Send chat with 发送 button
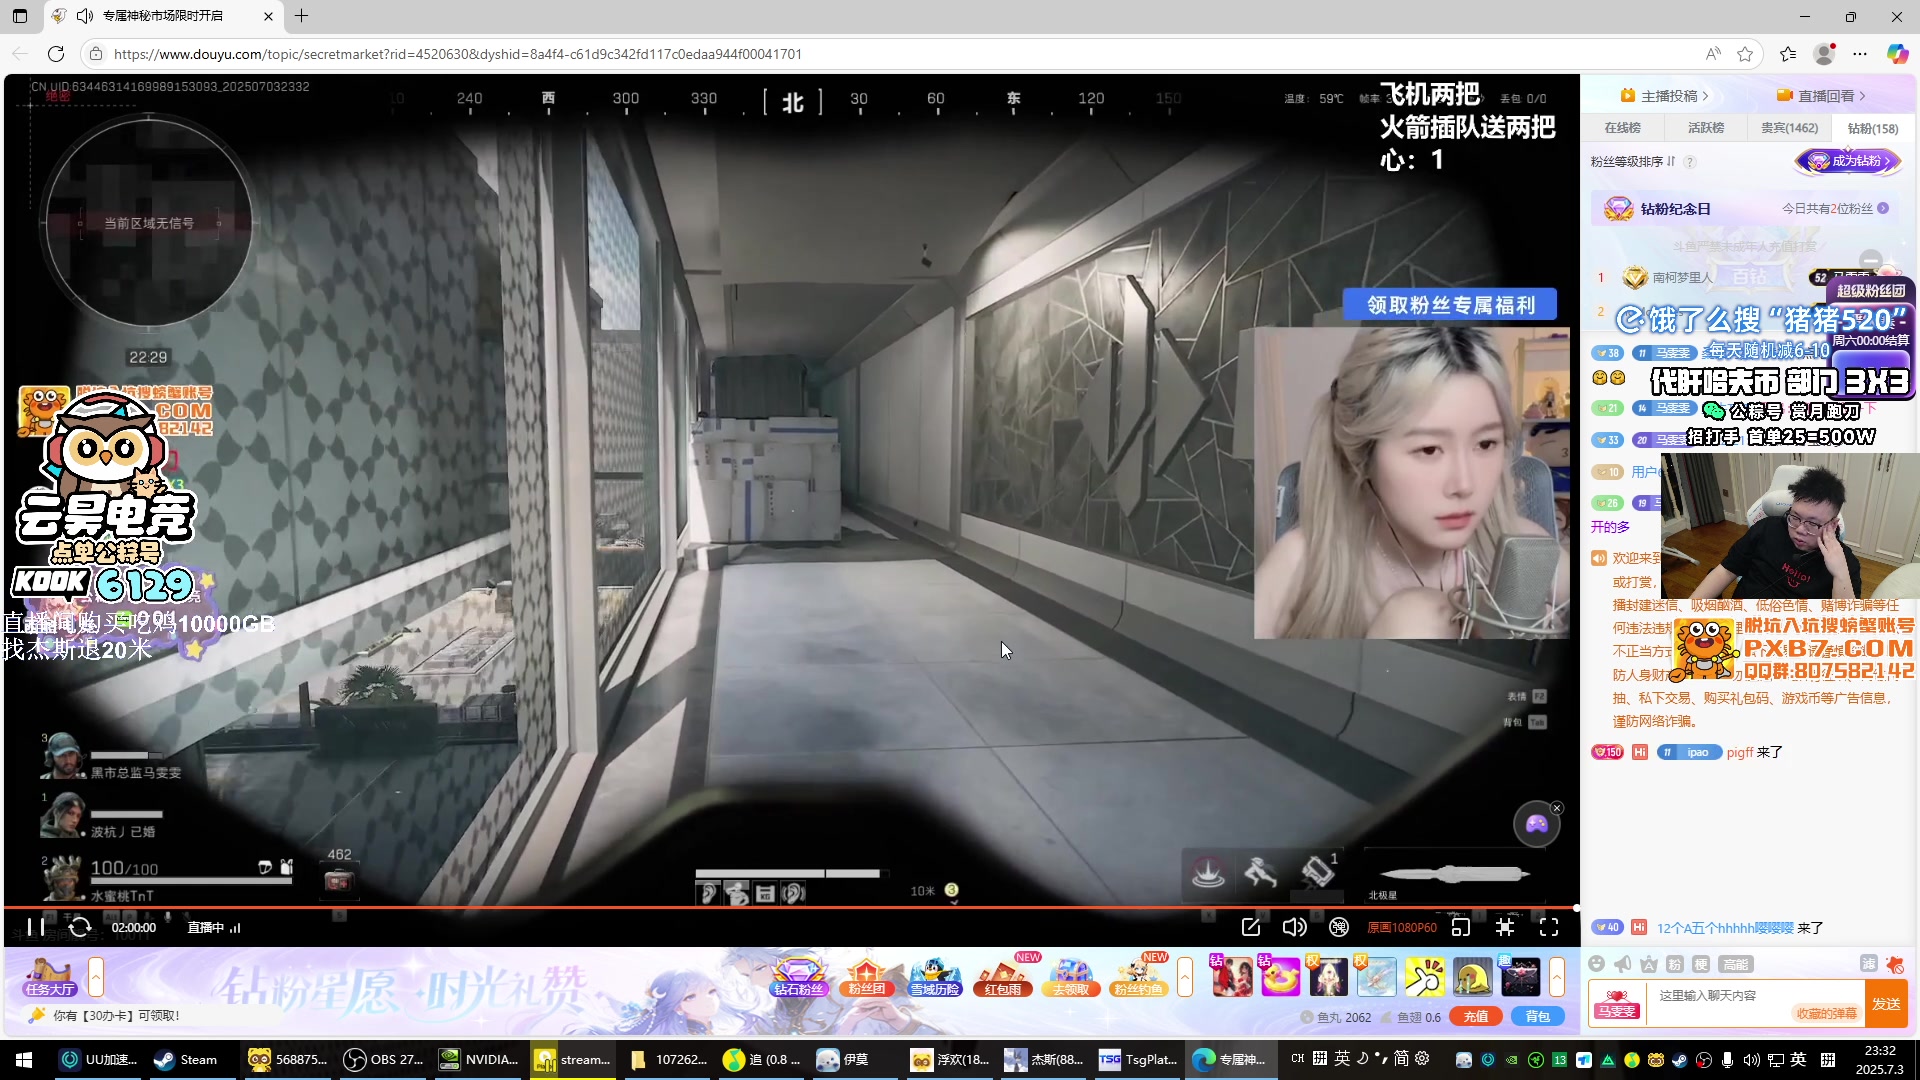The height and width of the screenshot is (1080, 1920). [1887, 1004]
